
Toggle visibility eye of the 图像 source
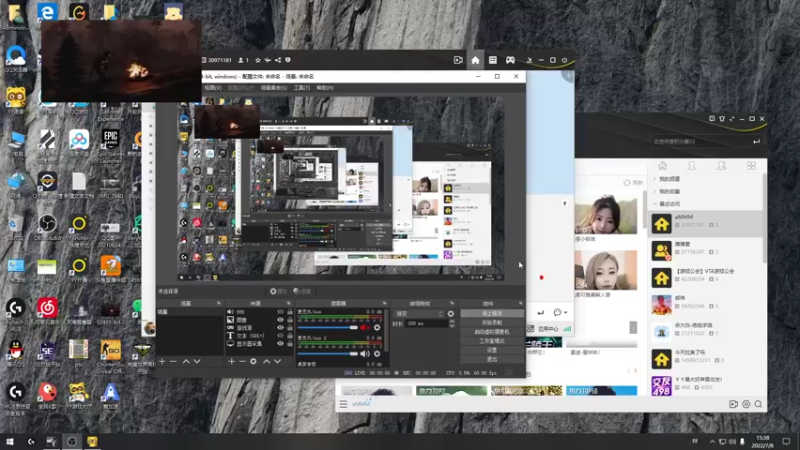pos(280,320)
